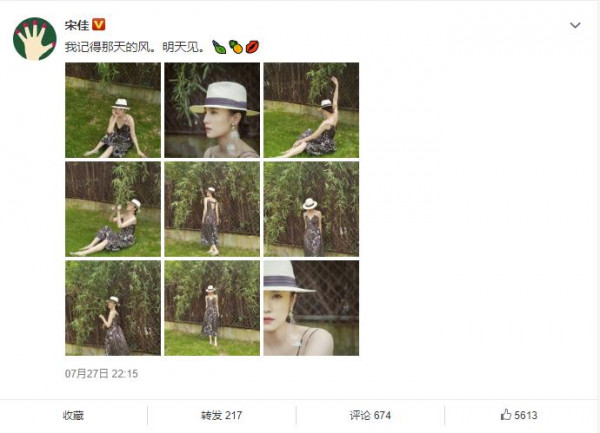Viewport: 600px width, 433px height.
Task: Open bottom-left photo standing in bamboo
Action: 113,308
